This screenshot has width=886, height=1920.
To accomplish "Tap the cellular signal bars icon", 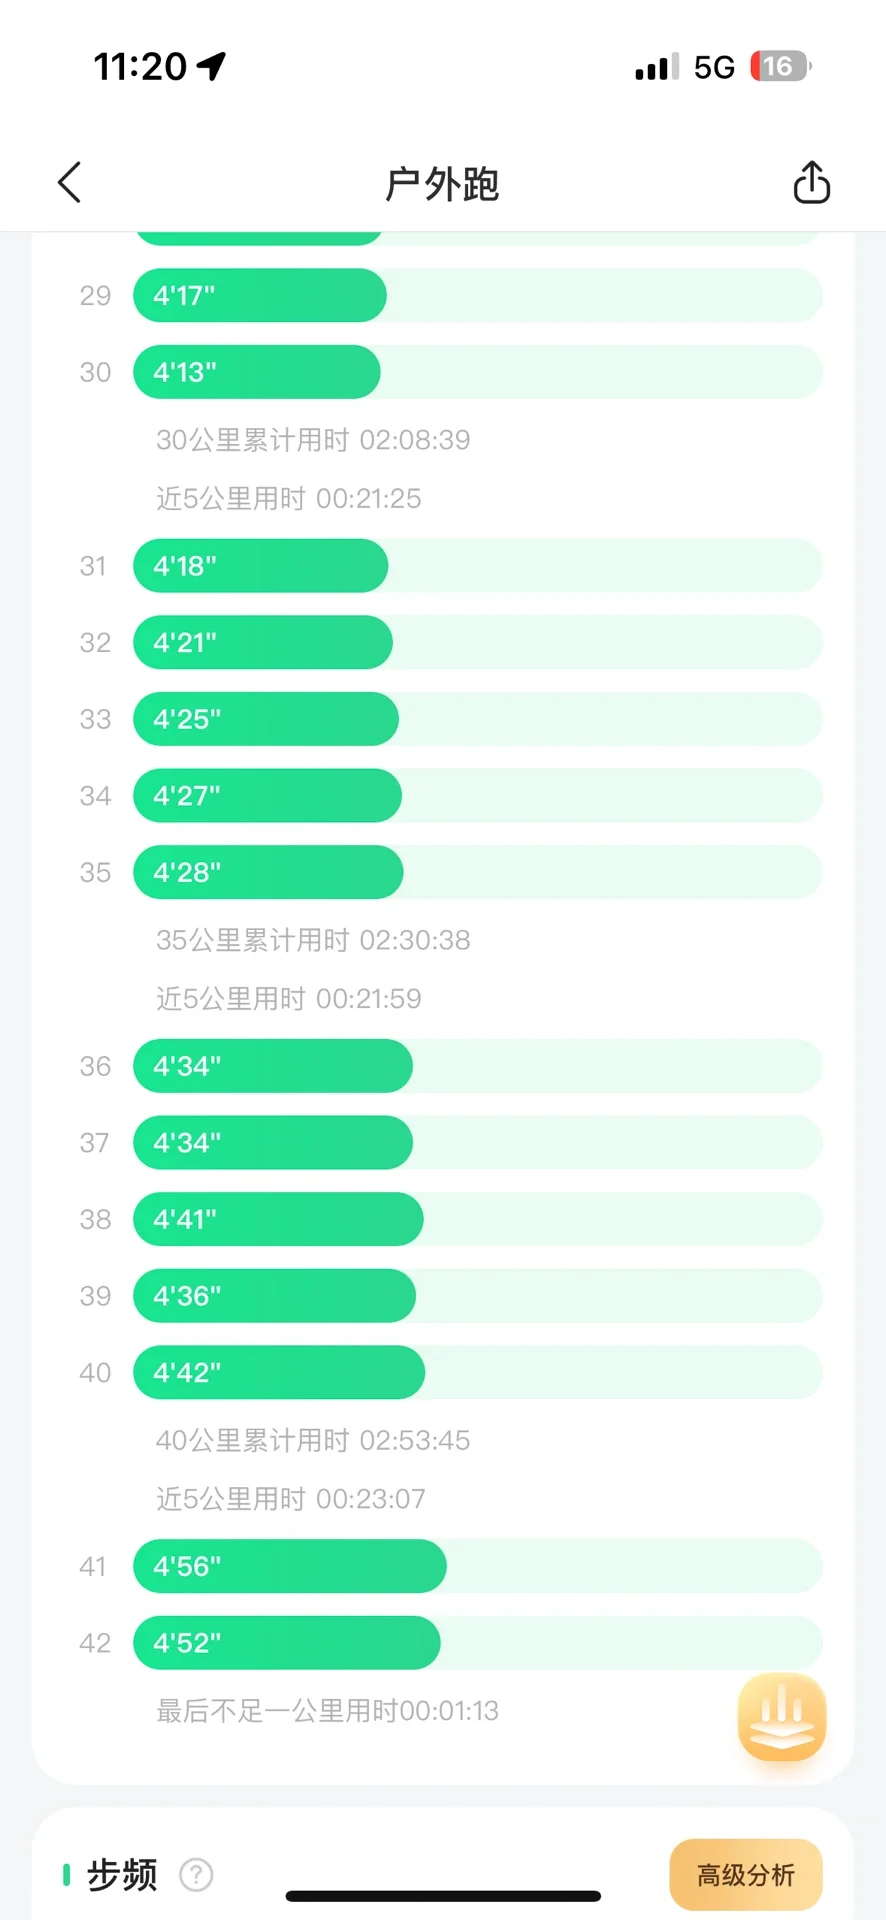I will (657, 67).
